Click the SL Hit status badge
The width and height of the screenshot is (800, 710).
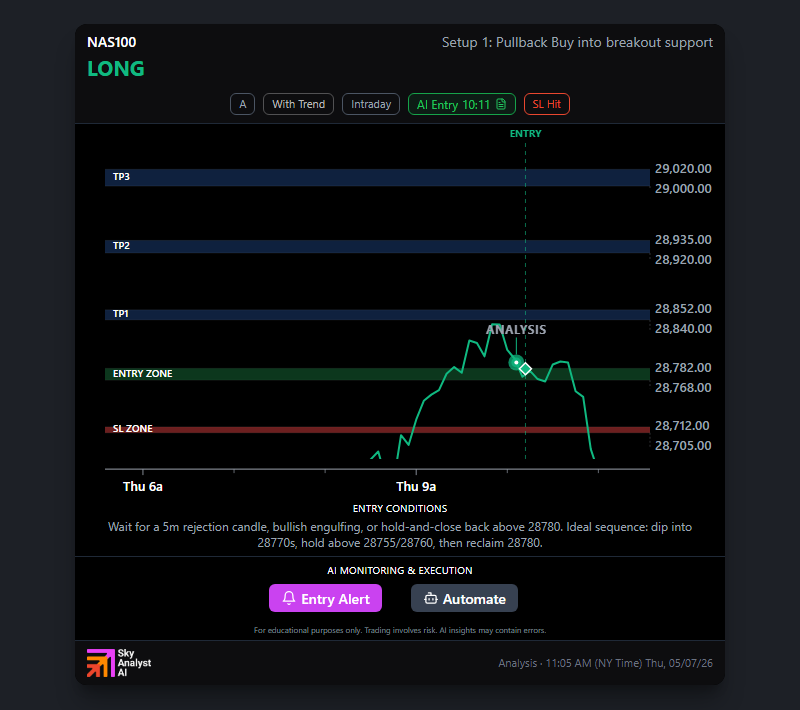(546, 104)
